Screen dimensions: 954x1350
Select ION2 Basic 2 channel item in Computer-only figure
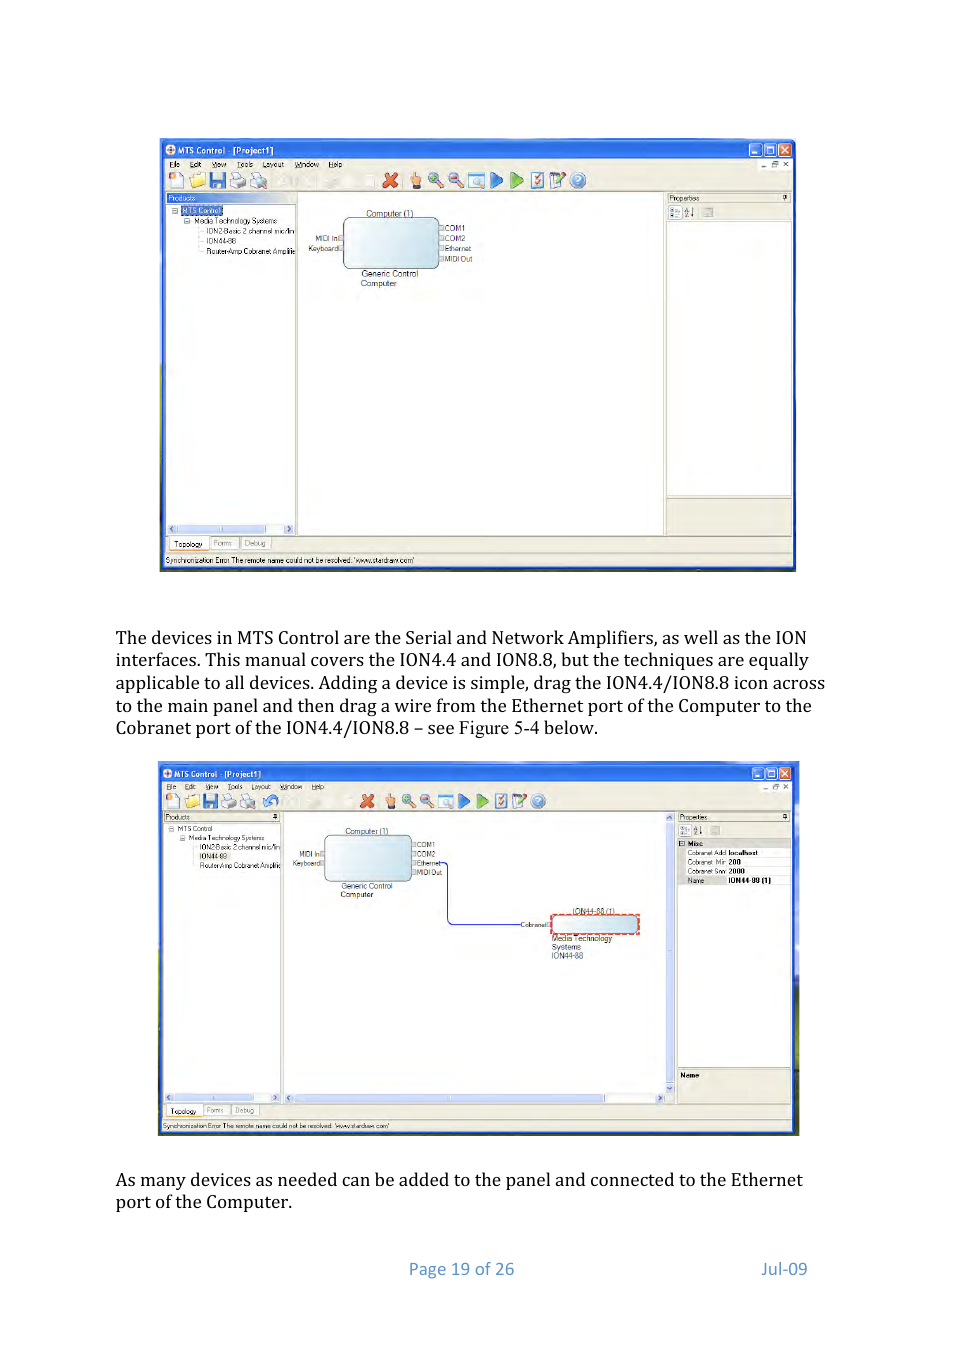(x=250, y=231)
